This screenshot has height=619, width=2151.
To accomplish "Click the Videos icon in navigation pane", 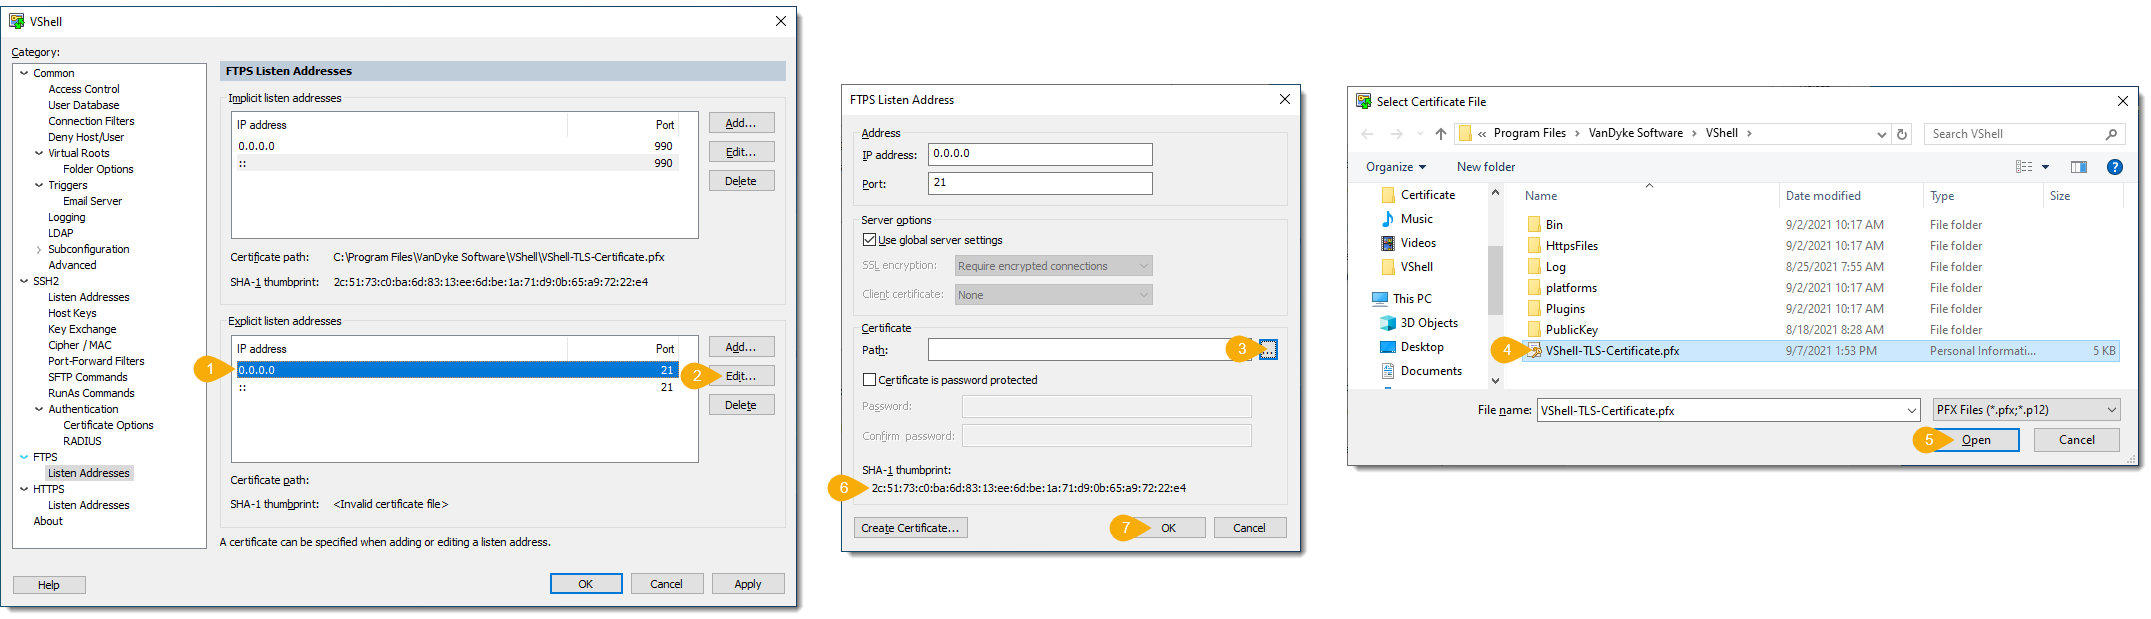I will [1388, 243].
